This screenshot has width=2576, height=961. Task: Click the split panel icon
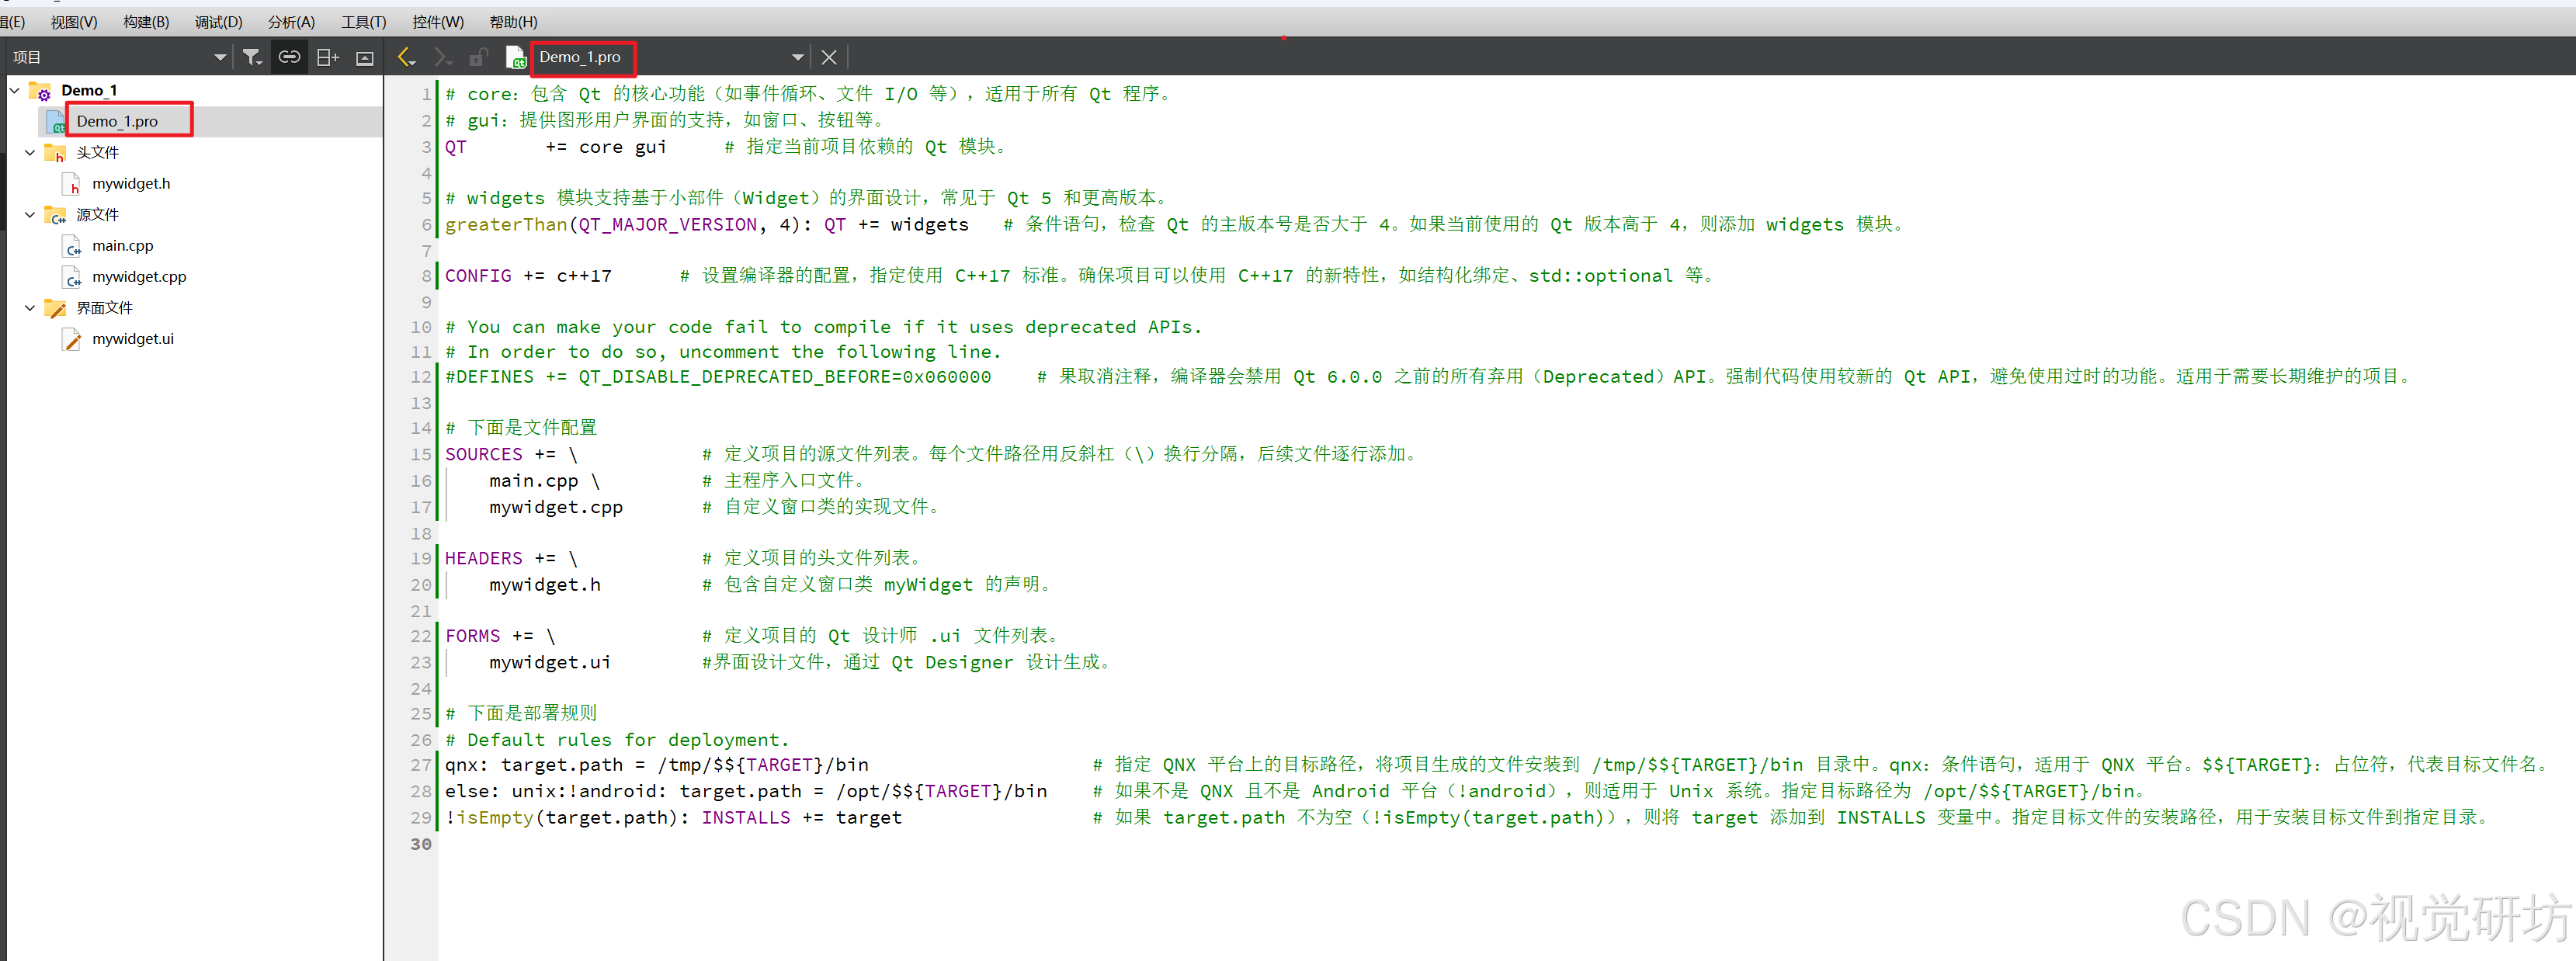coord(327,58)
